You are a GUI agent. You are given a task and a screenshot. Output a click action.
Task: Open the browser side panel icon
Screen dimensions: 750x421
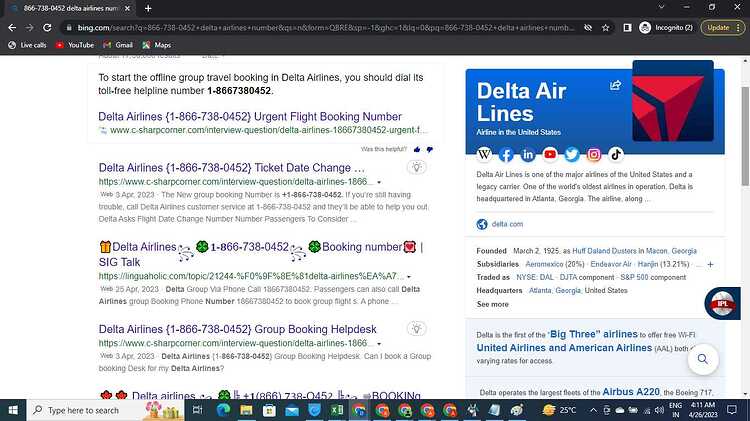point(627,28)
